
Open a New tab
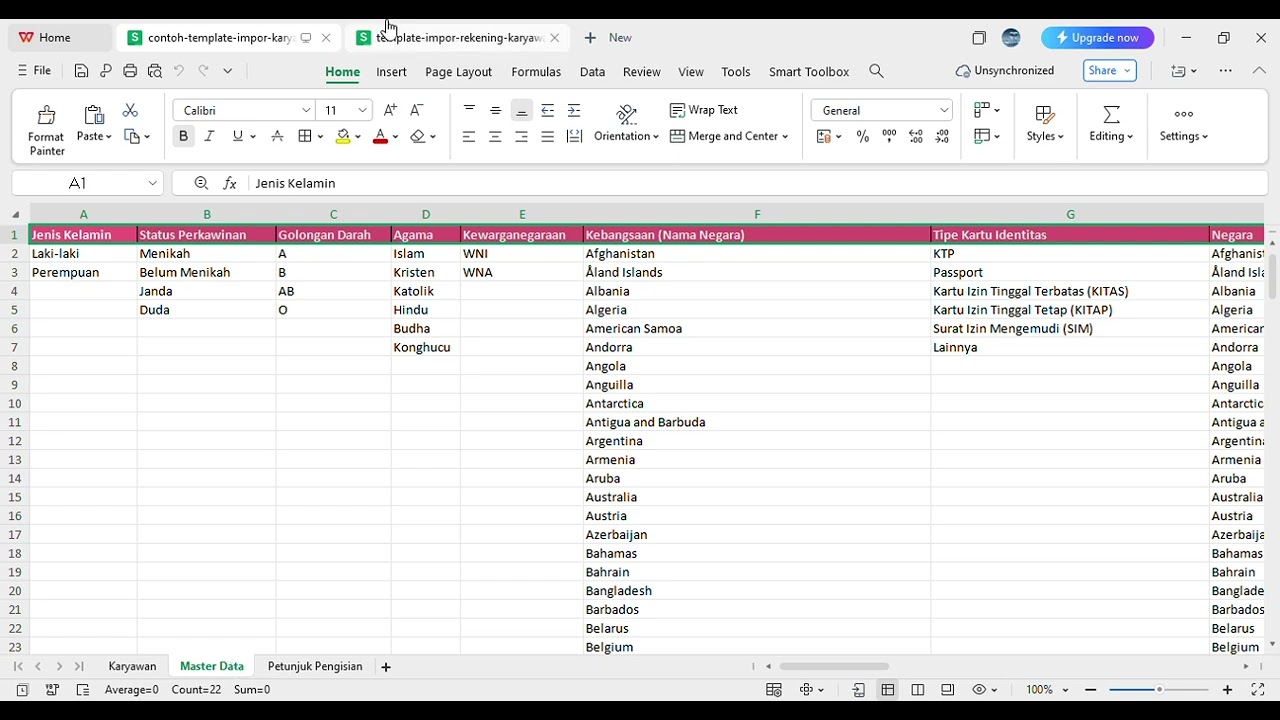pos(608,38)
